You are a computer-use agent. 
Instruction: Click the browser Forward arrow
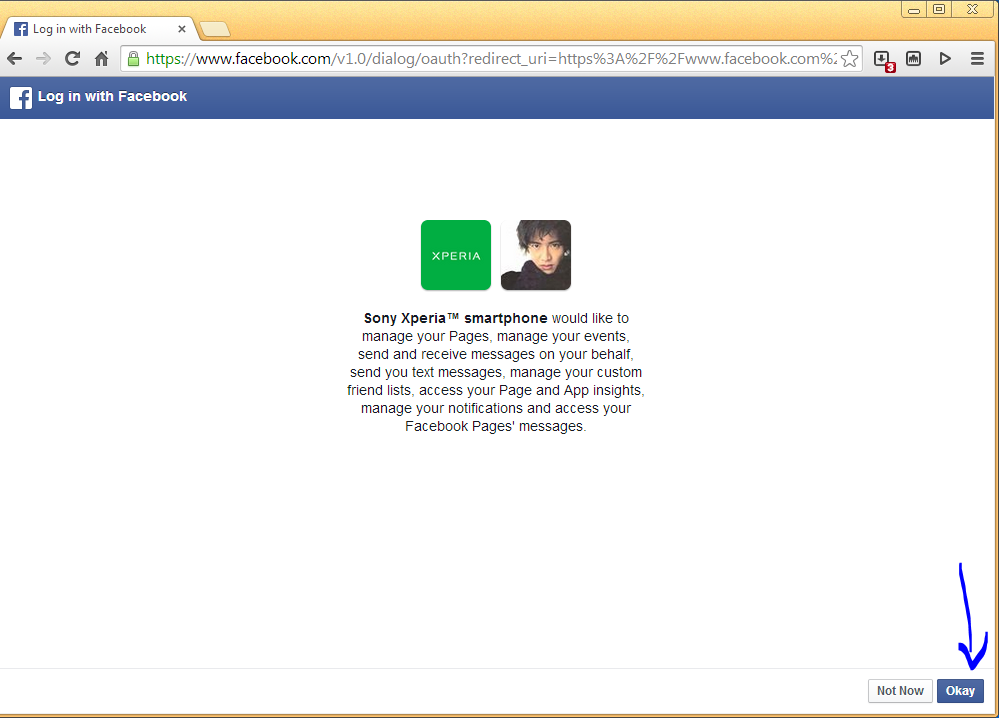point(43,59)
